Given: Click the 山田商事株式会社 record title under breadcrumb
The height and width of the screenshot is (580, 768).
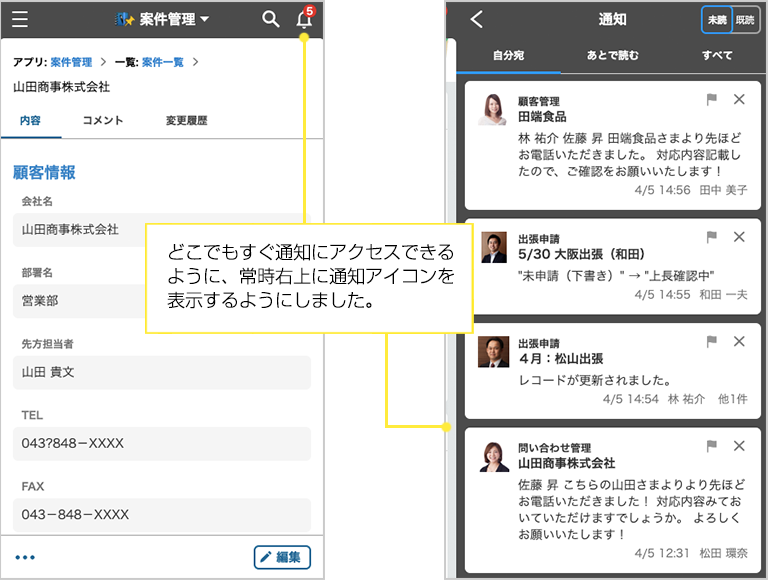Looking at the screenshot, I should pos(61,87).
